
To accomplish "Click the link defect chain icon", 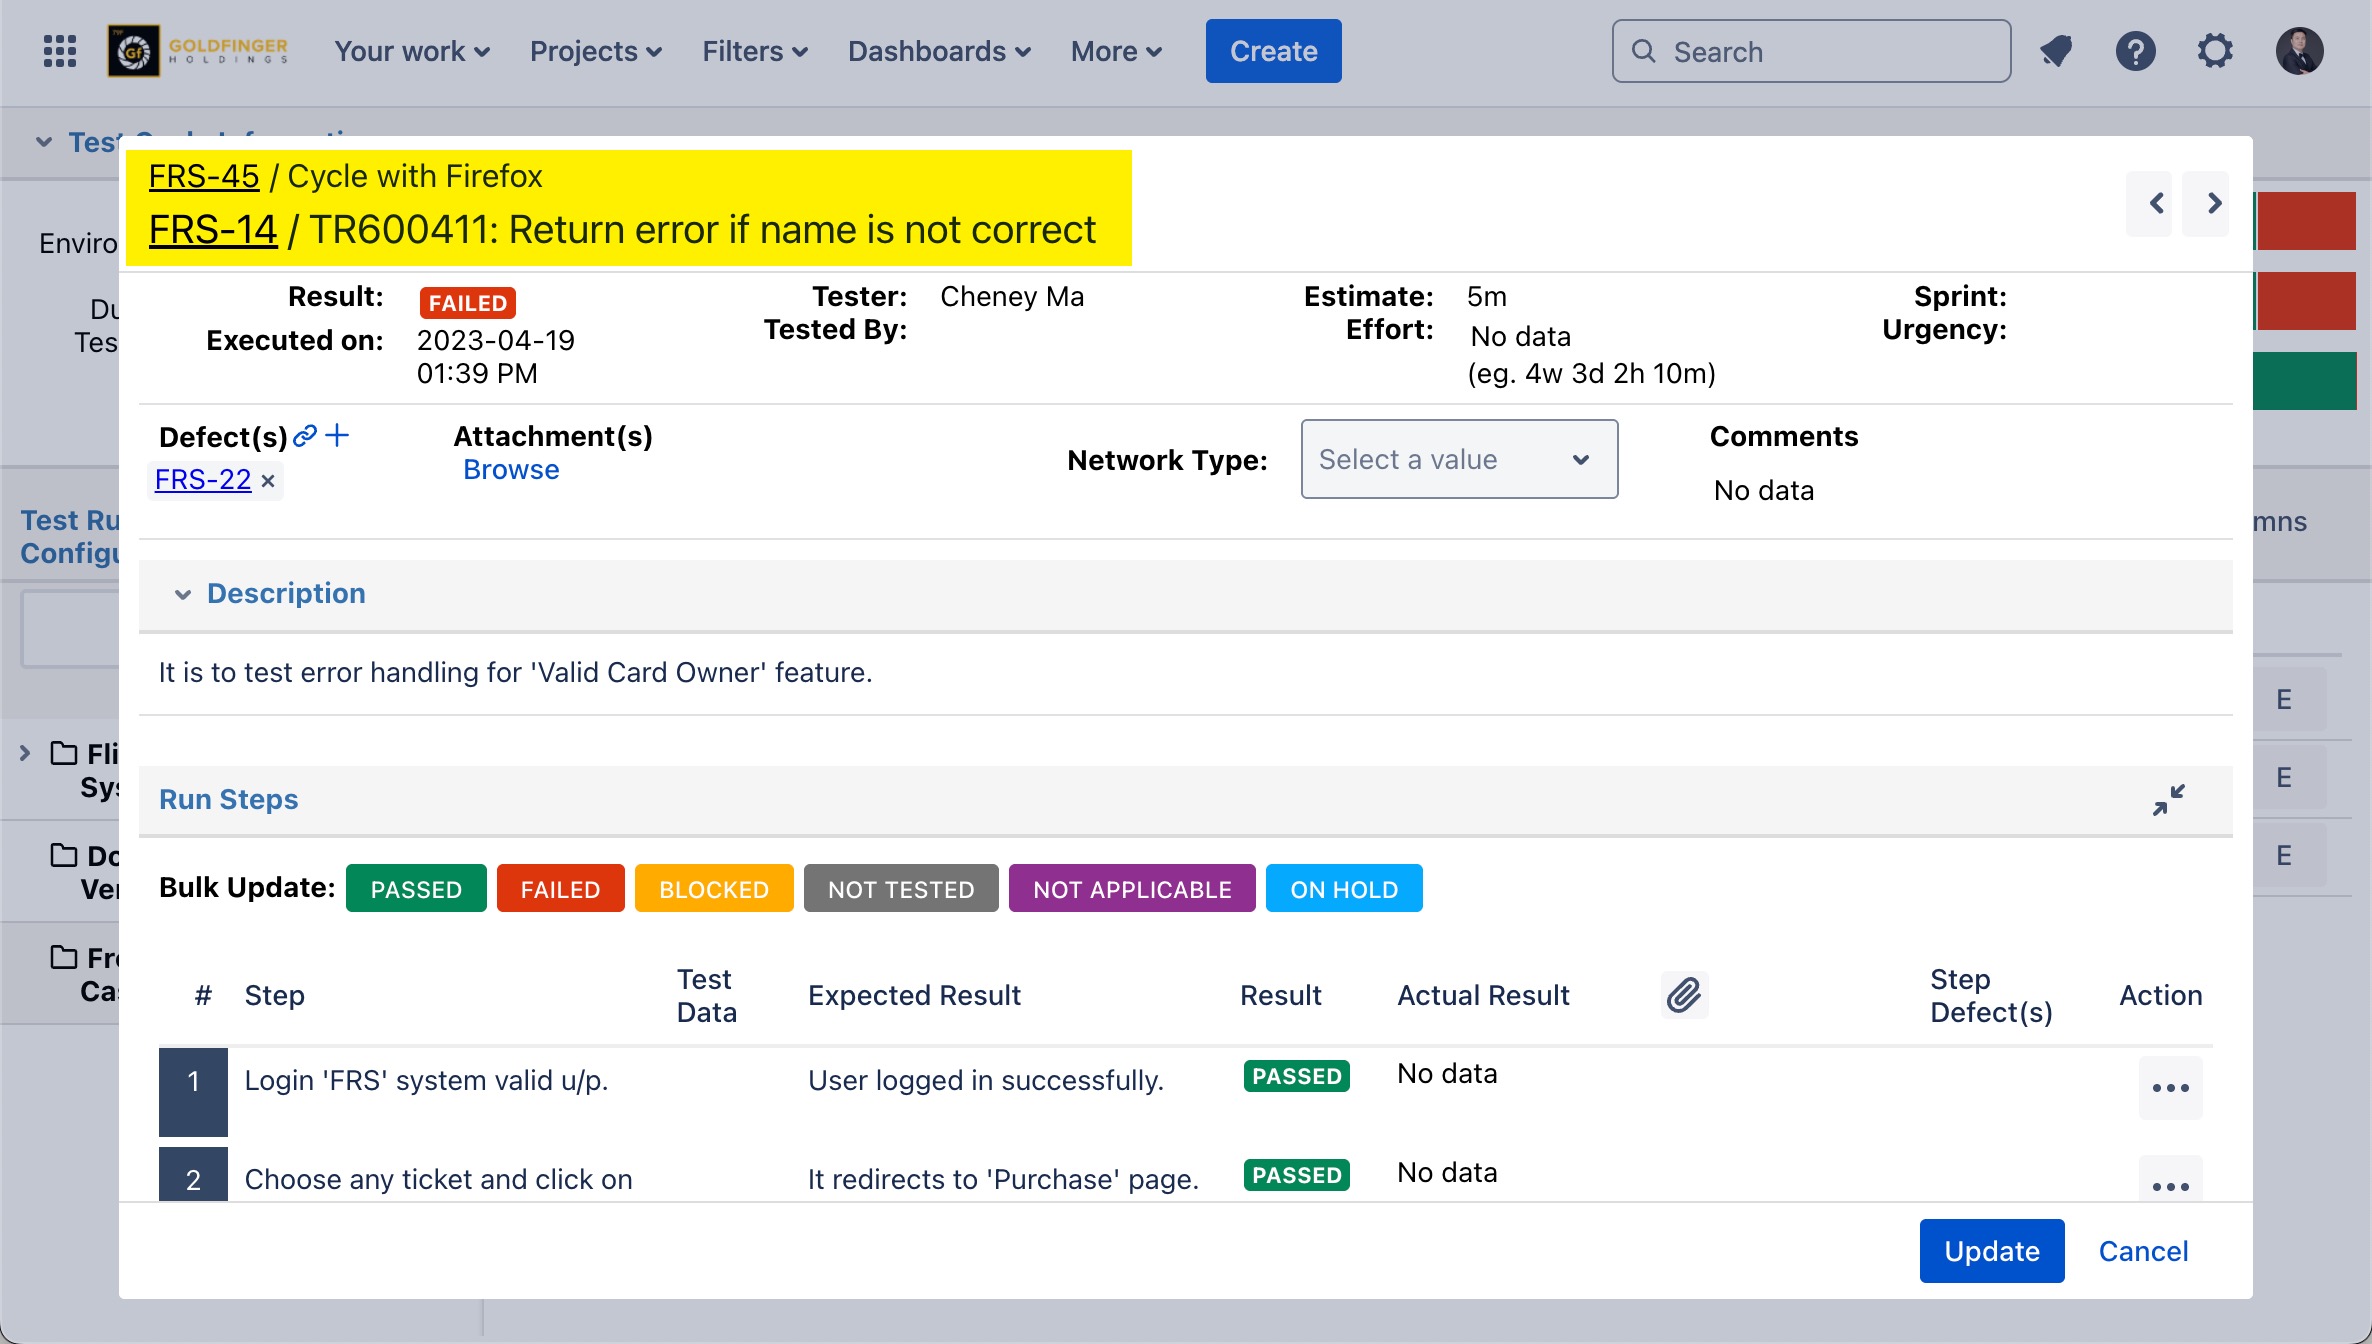I will pyautogui.click(x=305, y=436).
